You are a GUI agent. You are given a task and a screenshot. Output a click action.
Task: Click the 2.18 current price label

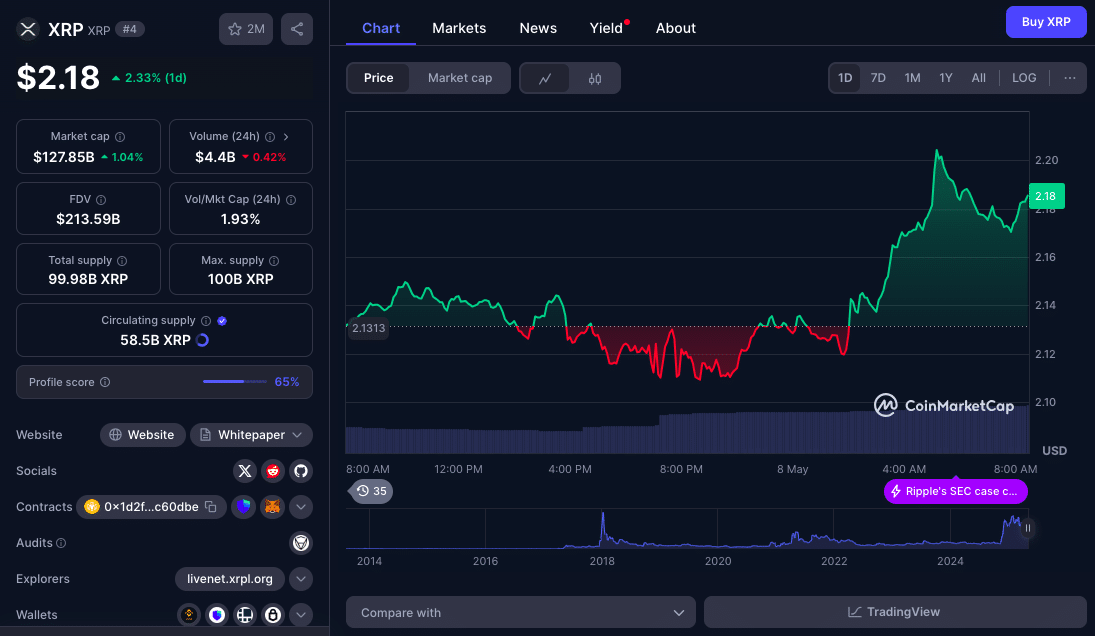(x=1045, y=196)
